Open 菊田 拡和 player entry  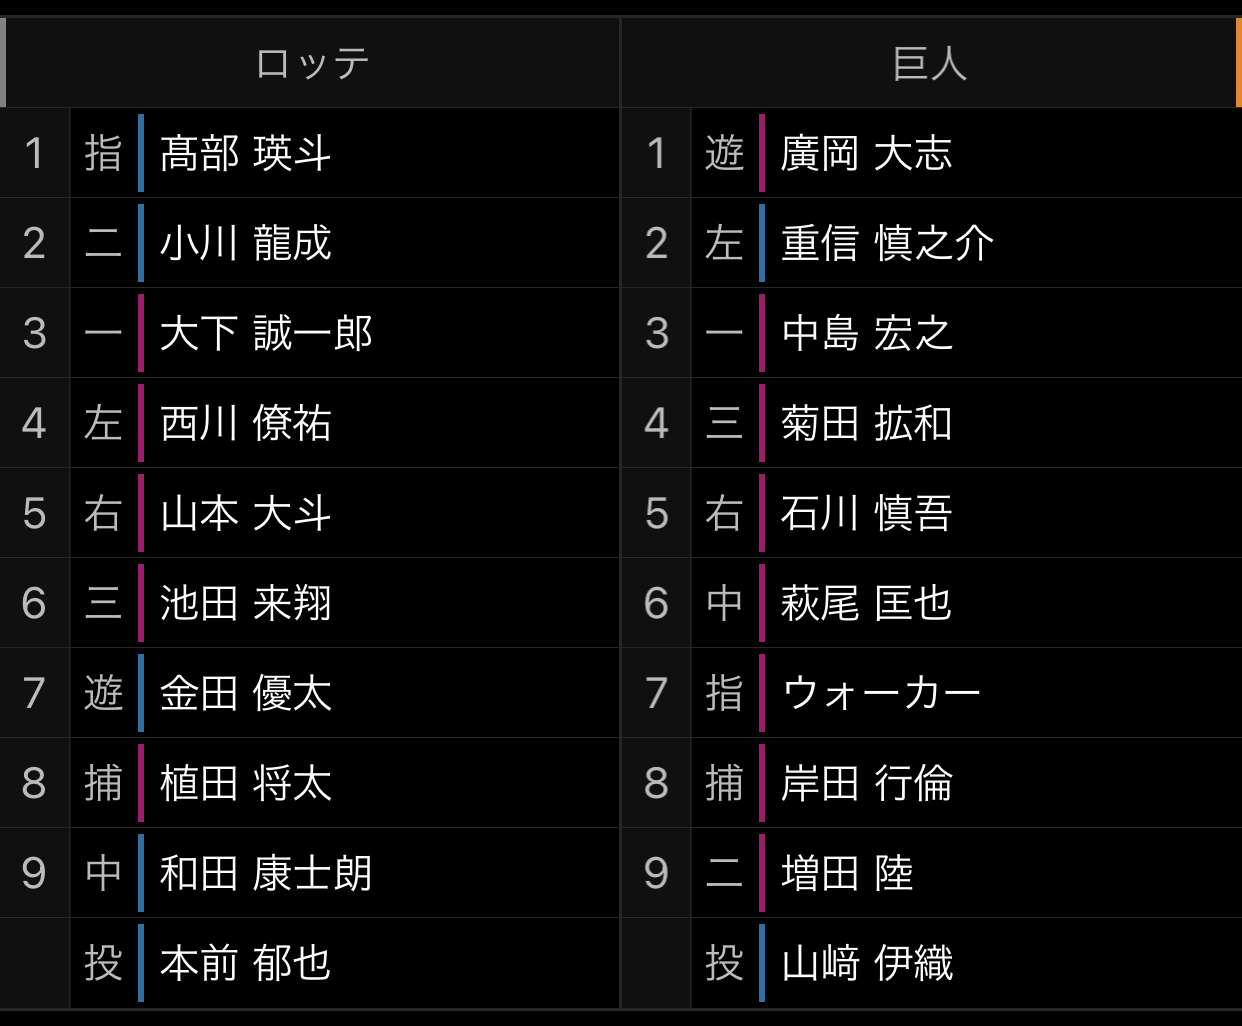pyautogui.click(x=866, y=423)
